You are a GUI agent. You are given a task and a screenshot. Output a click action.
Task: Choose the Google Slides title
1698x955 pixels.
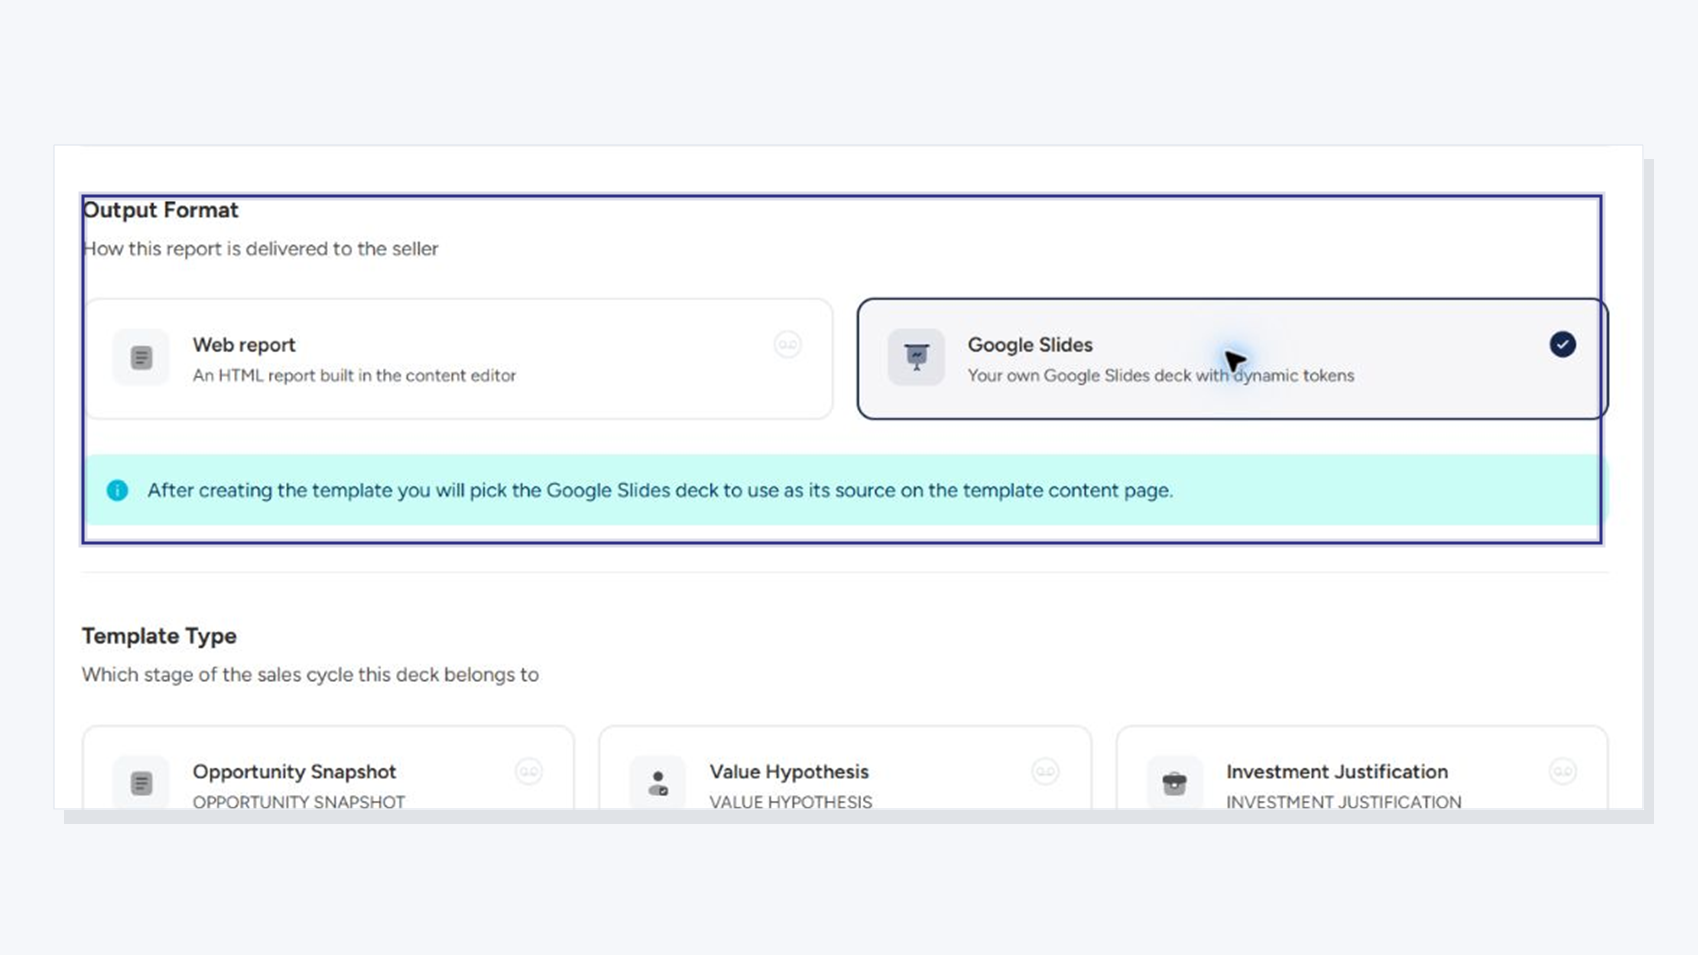(1030, 345)
